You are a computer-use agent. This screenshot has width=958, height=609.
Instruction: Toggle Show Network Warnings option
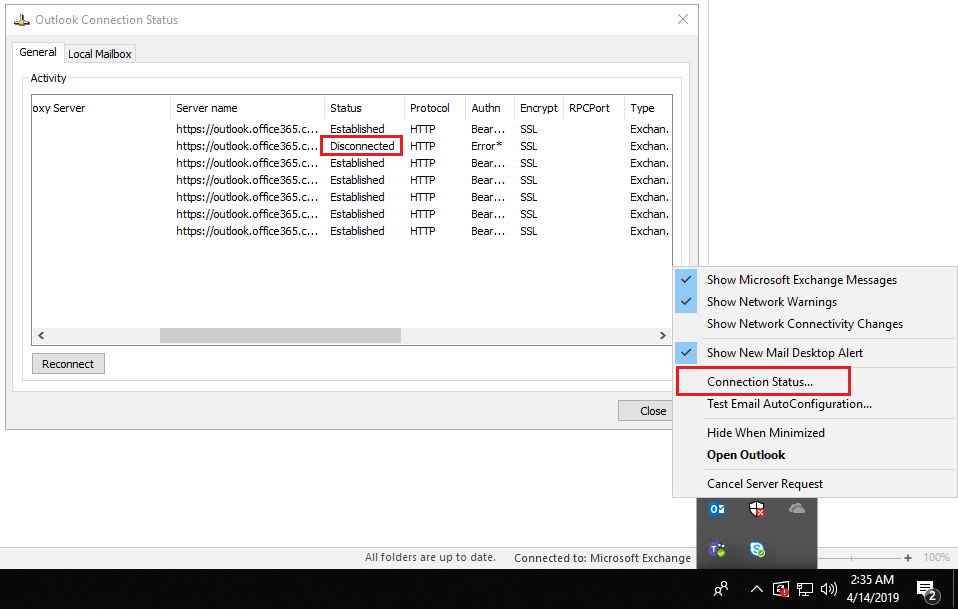pyautogui.click(x=815, y=302)
